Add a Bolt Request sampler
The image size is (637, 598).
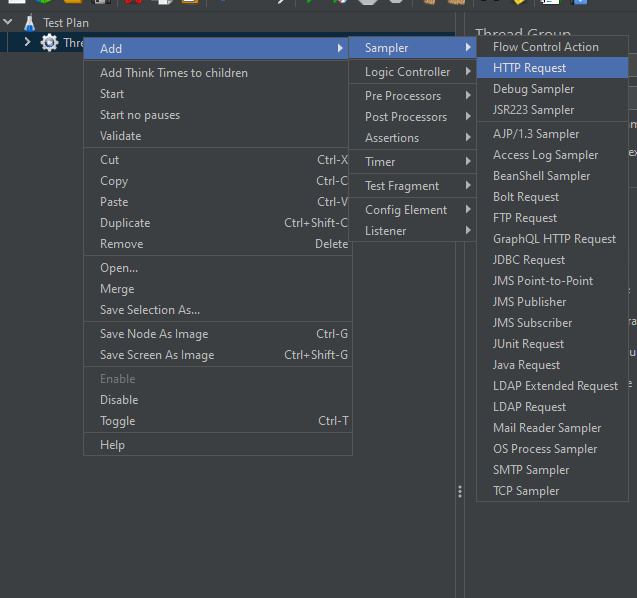click(x=552, y=197)
